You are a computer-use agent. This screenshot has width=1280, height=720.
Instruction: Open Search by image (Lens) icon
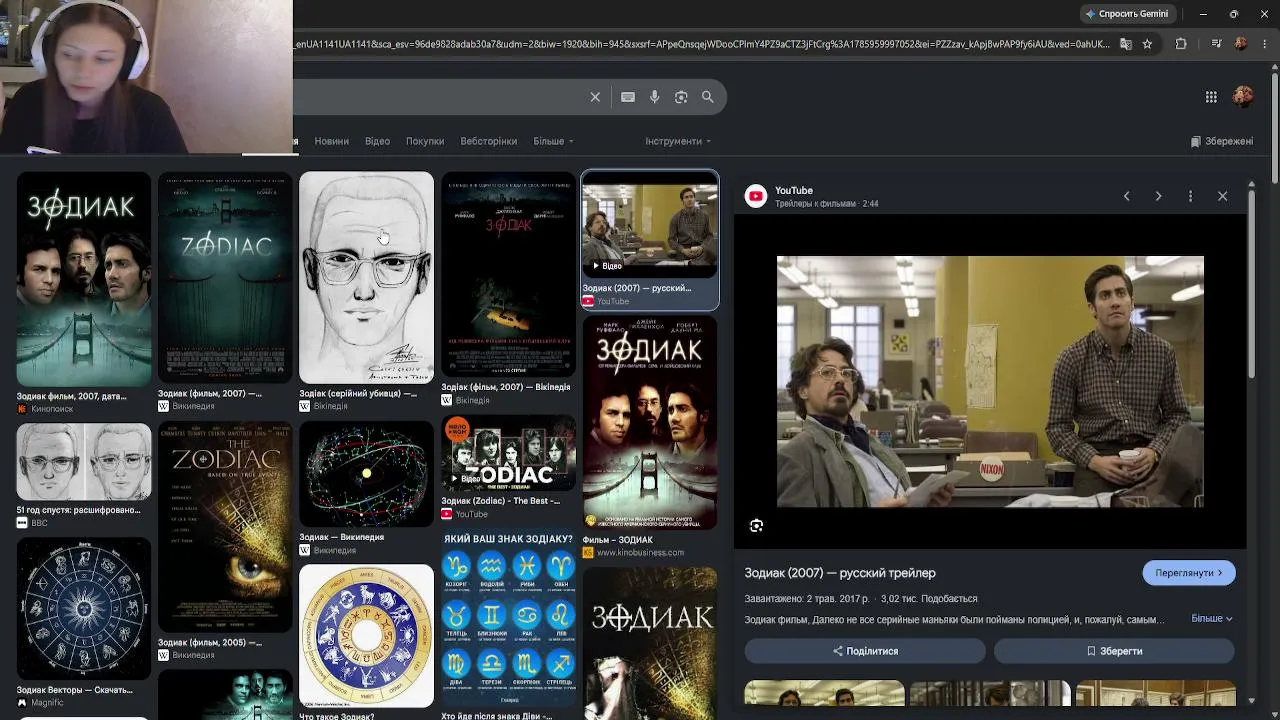pyautogui.click(x=681, y=97)
